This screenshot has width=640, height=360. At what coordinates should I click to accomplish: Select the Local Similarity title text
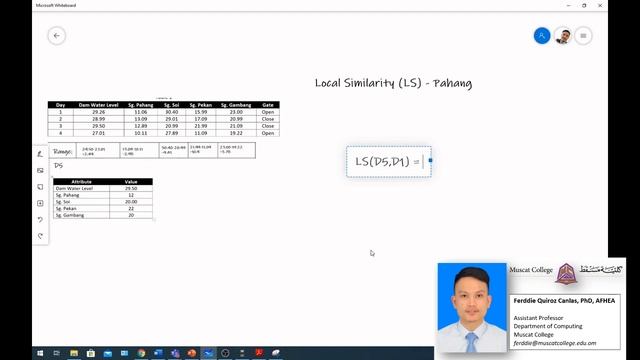(393, 83)
